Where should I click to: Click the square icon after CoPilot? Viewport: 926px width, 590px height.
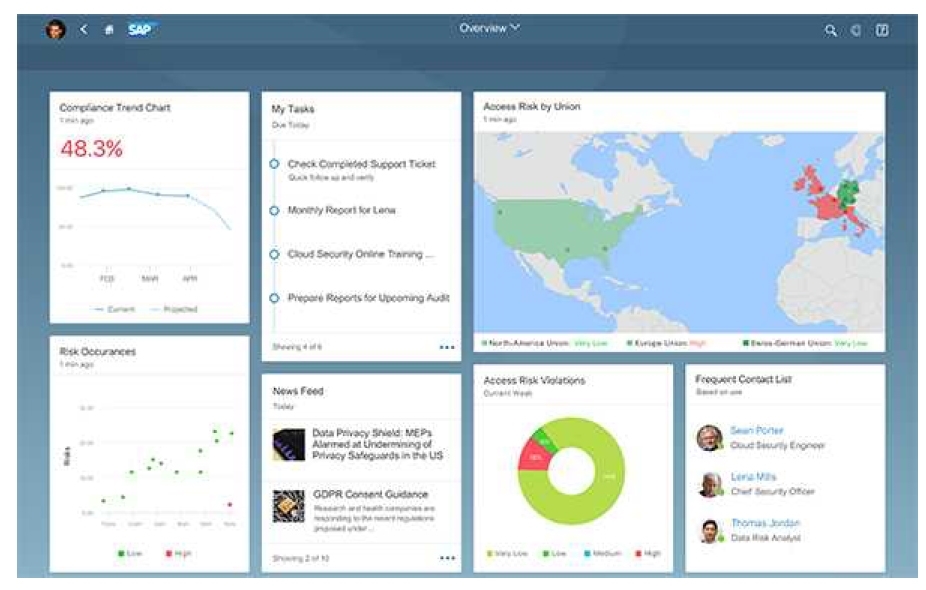pos(882,30)
